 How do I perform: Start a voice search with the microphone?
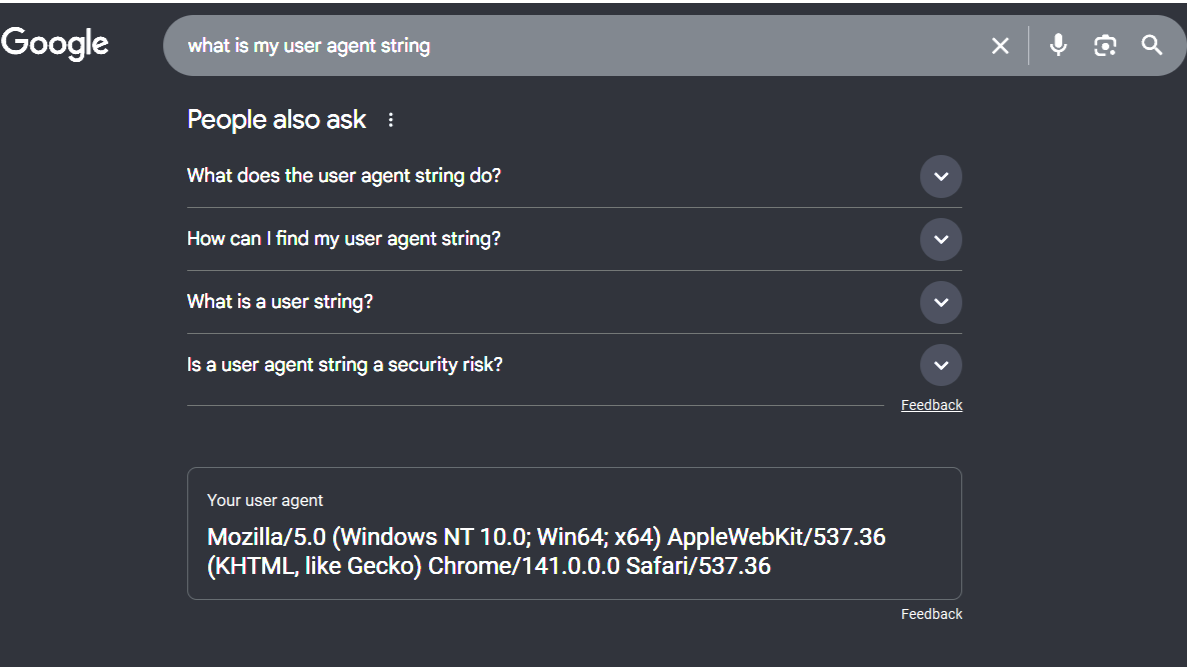coord(1058,45)
